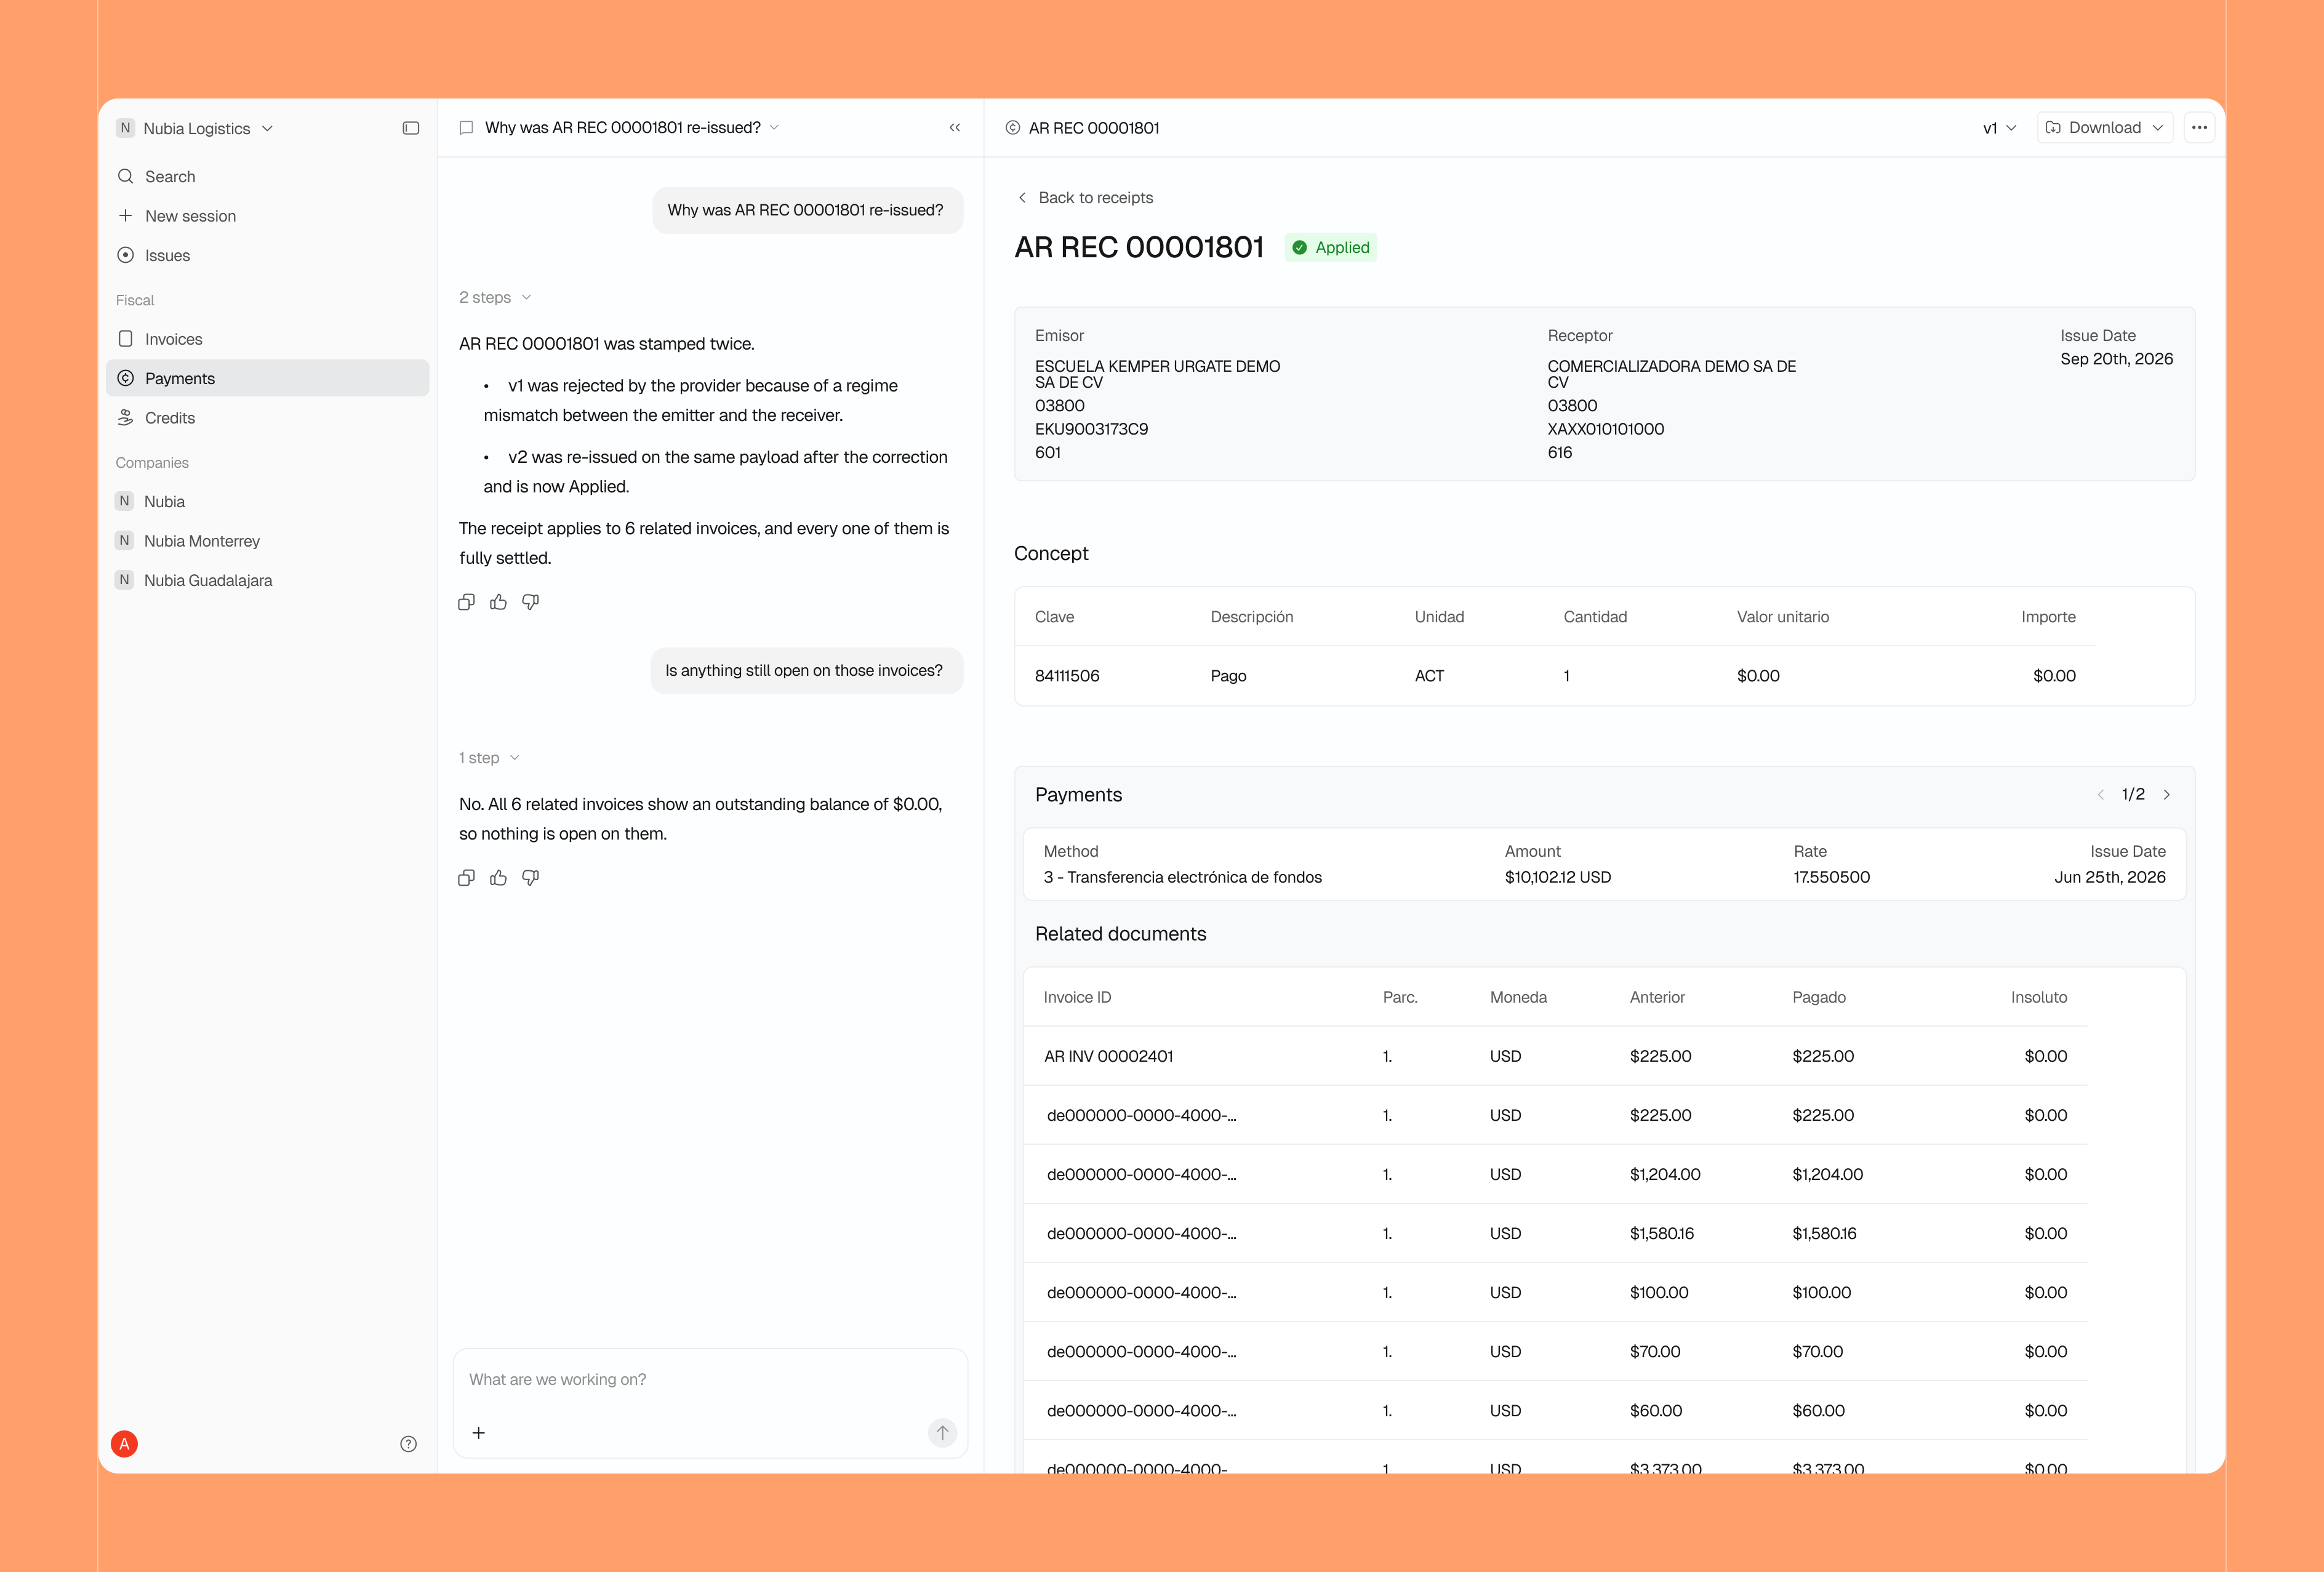Viewport: 2324px width, 1572px height.
Task: Thumbs up the second assistant answer
Action: point(498,877)
